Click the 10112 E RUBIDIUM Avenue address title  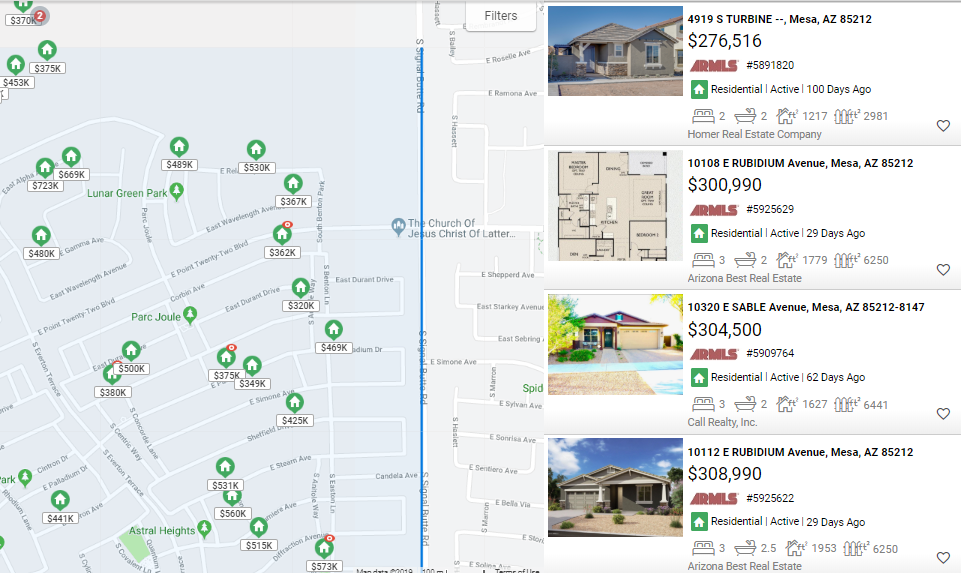point(800,452)
